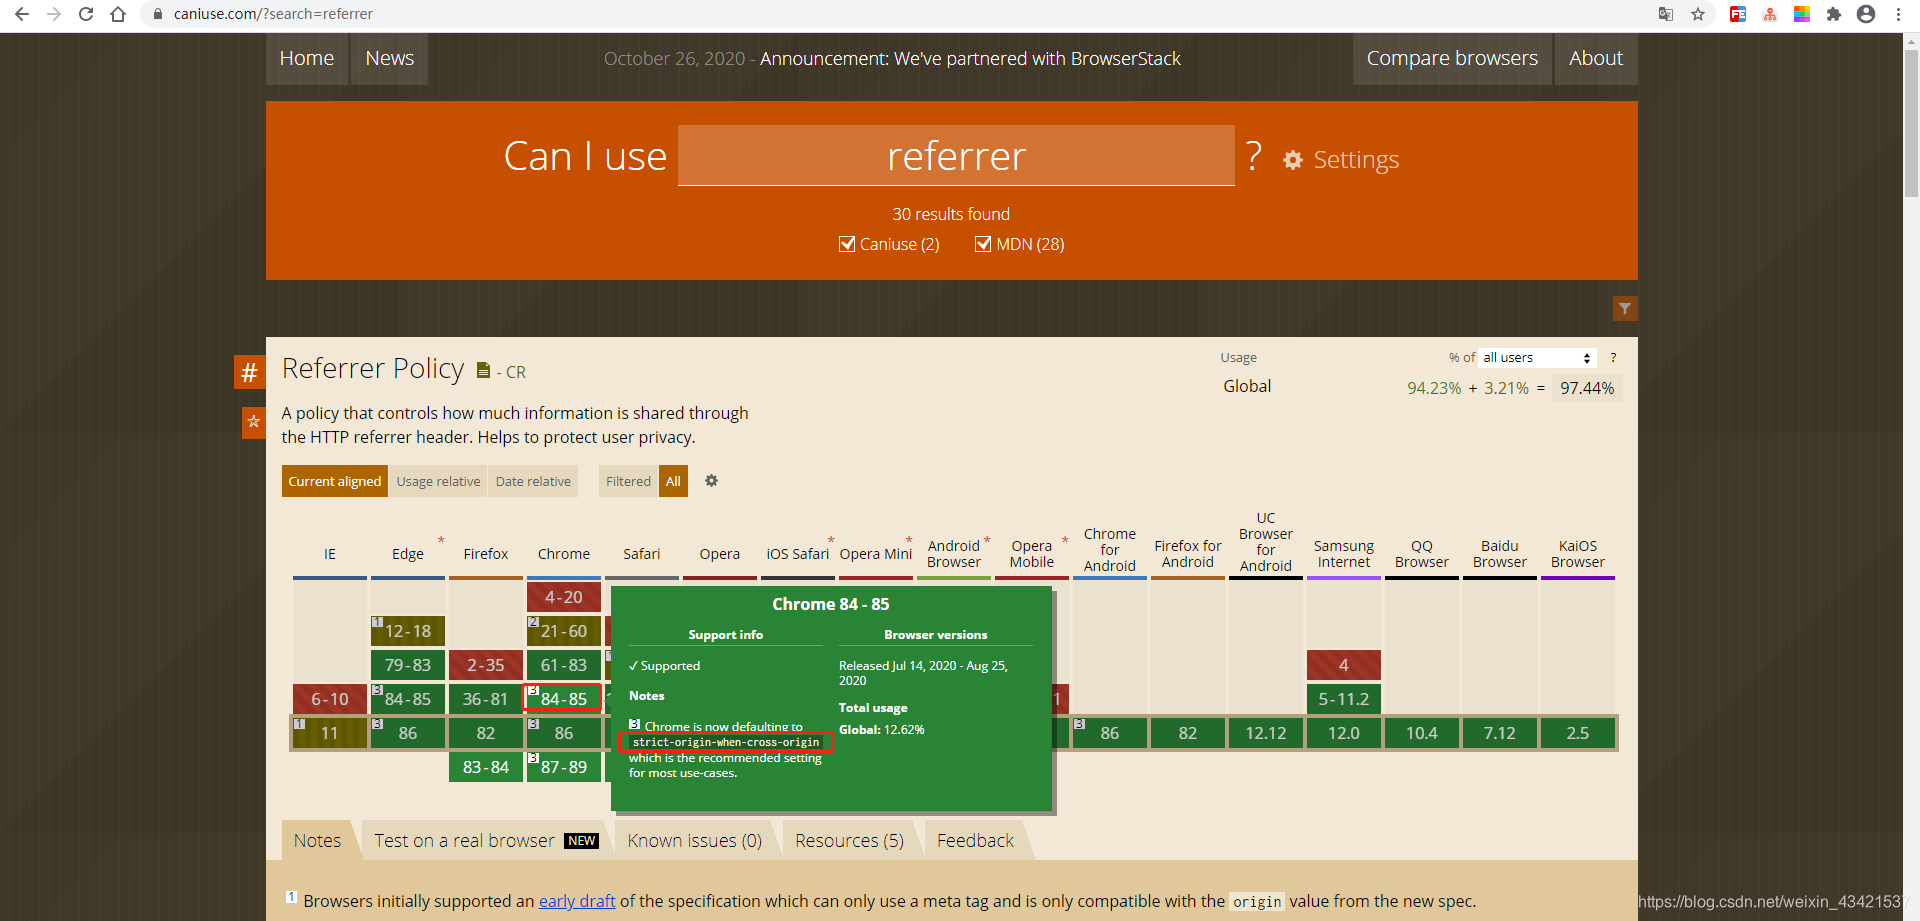This screenshot has width=1920, height=921.
Task: Select Samsung Internet 5-11.2 cell
Action: pos(1344,699)
